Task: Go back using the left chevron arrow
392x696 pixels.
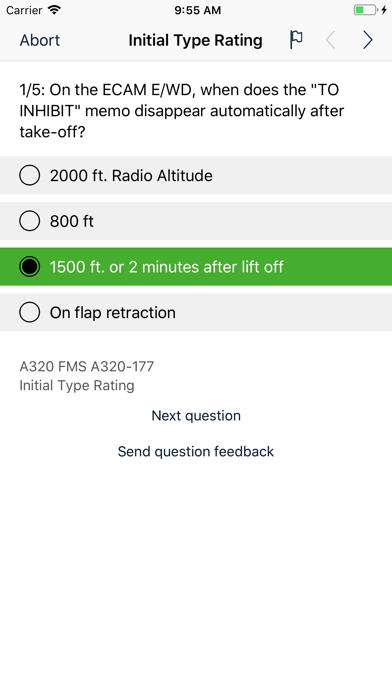Action: [x=330, y=40]
